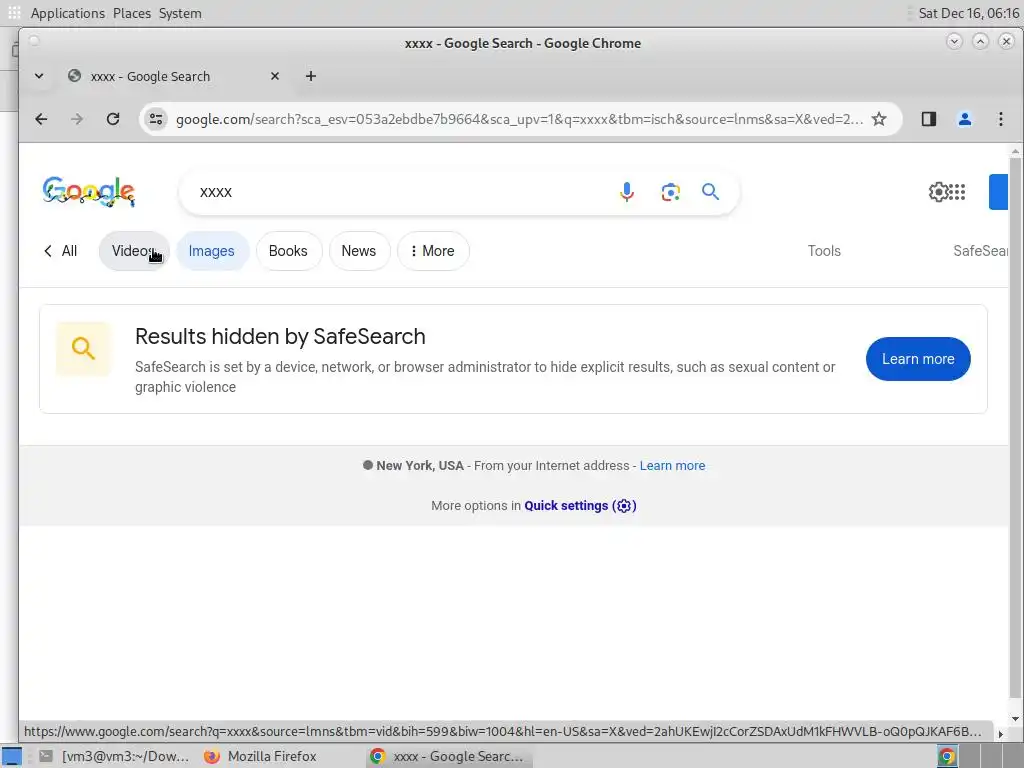Screen dimensions: 1024x768
Task: Bookmark this page with the star icon
Action: [879, 119]
